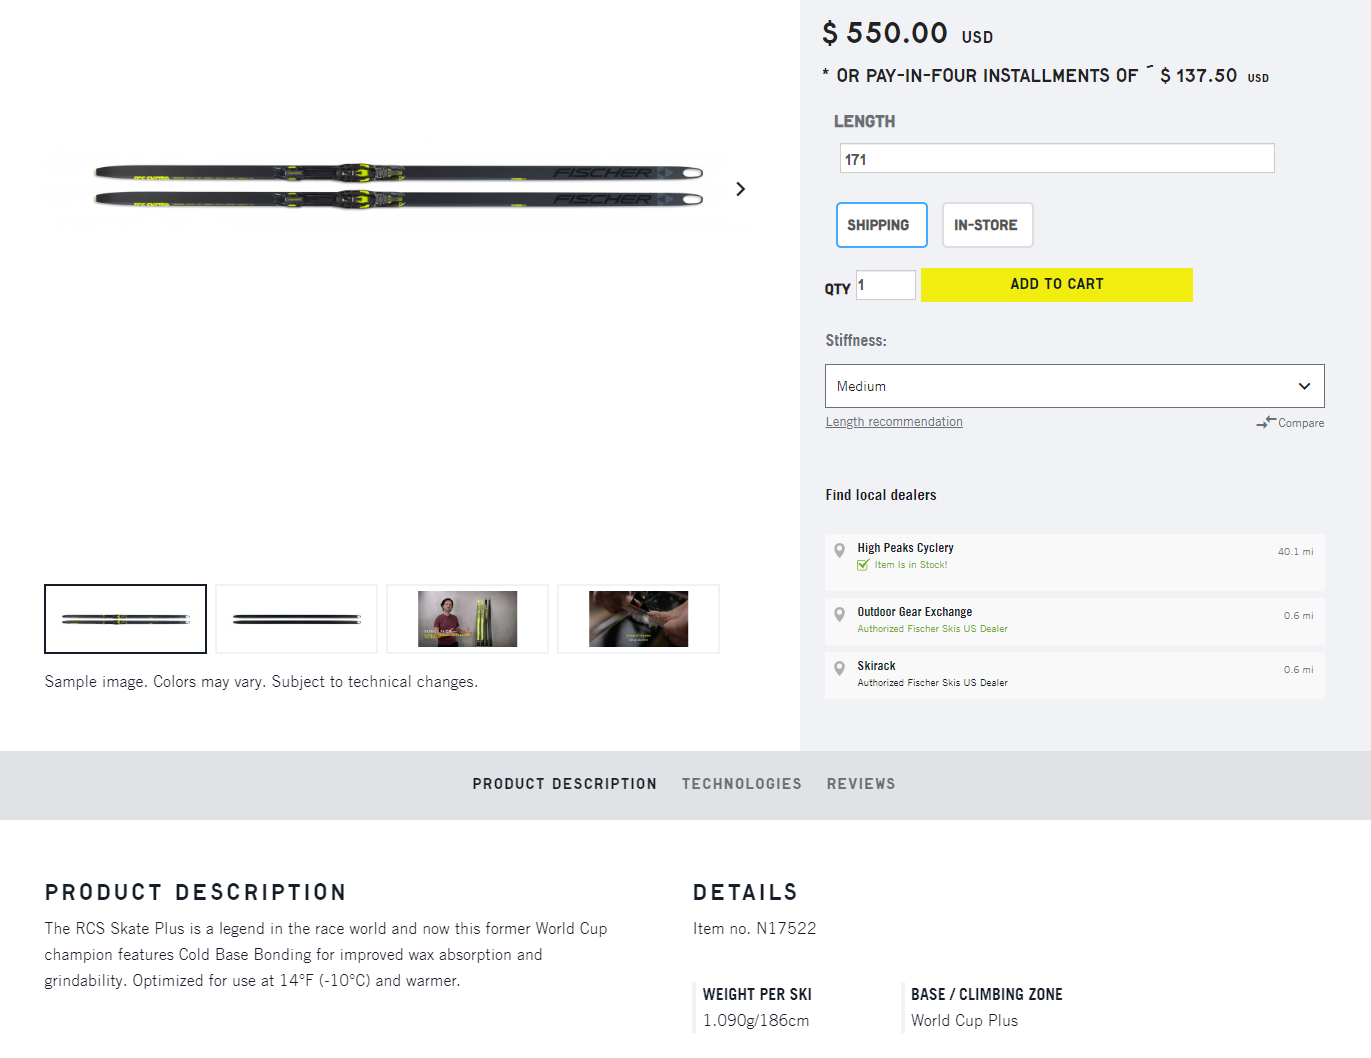Select the In-Store pickup option
The height and width of the screenshot is (1058, 1371).
click(987, 225)
